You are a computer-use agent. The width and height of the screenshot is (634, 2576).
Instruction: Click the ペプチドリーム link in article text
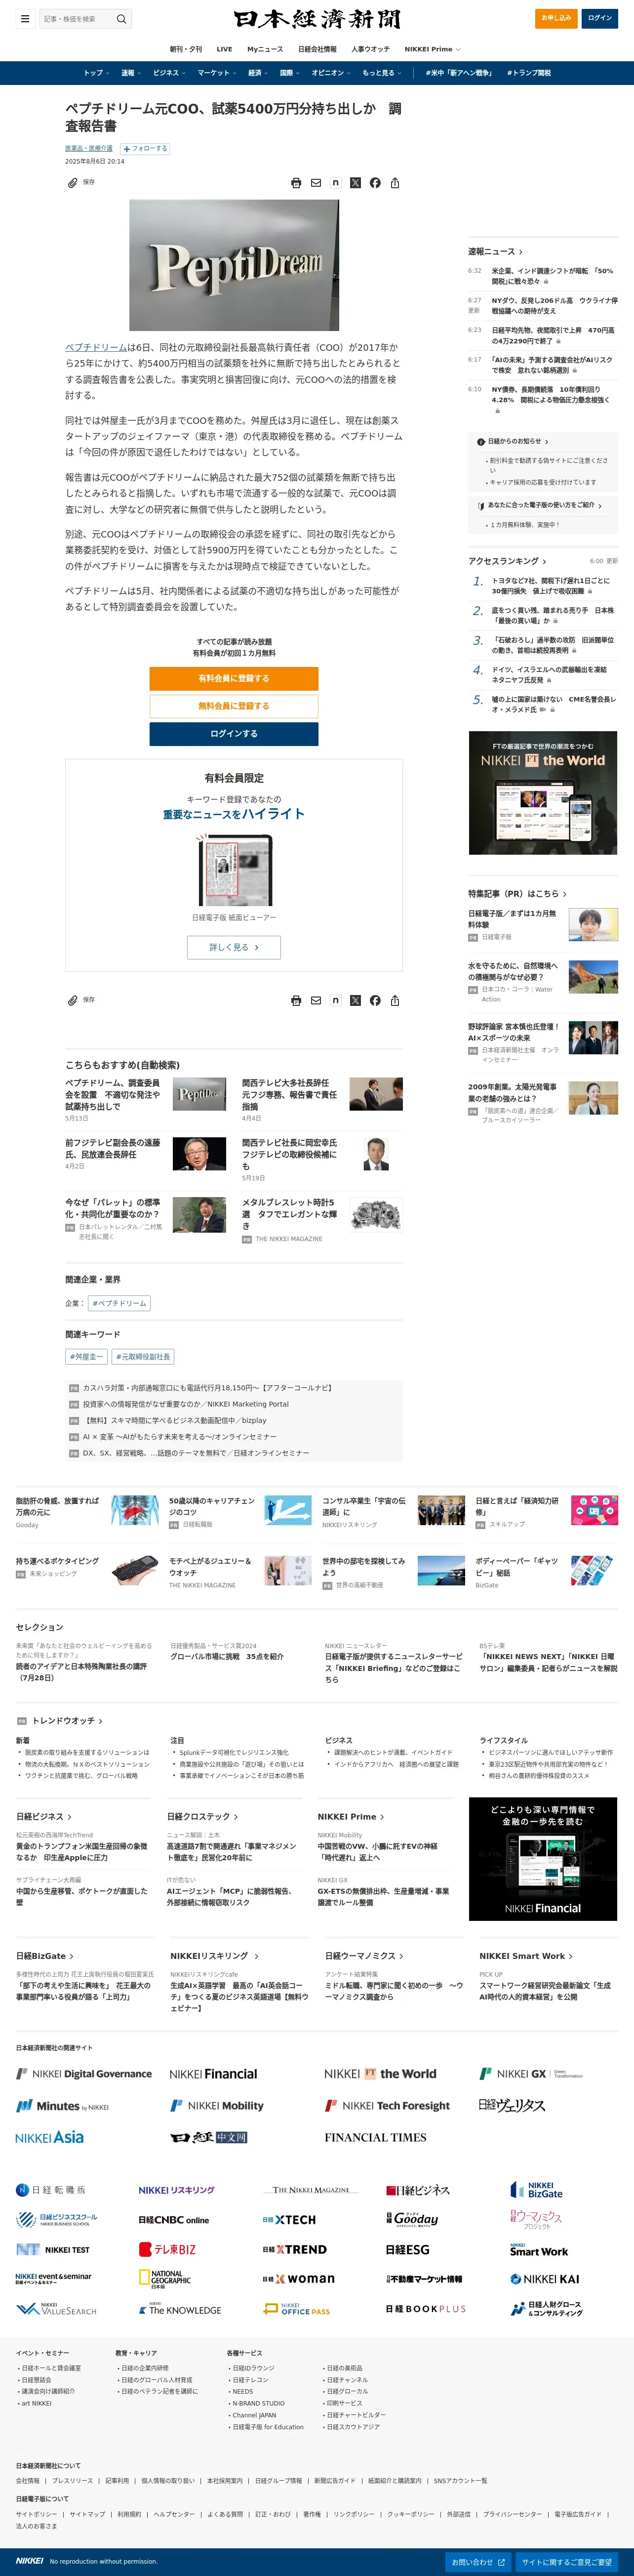pyautogui.click(x=96, y=348)
